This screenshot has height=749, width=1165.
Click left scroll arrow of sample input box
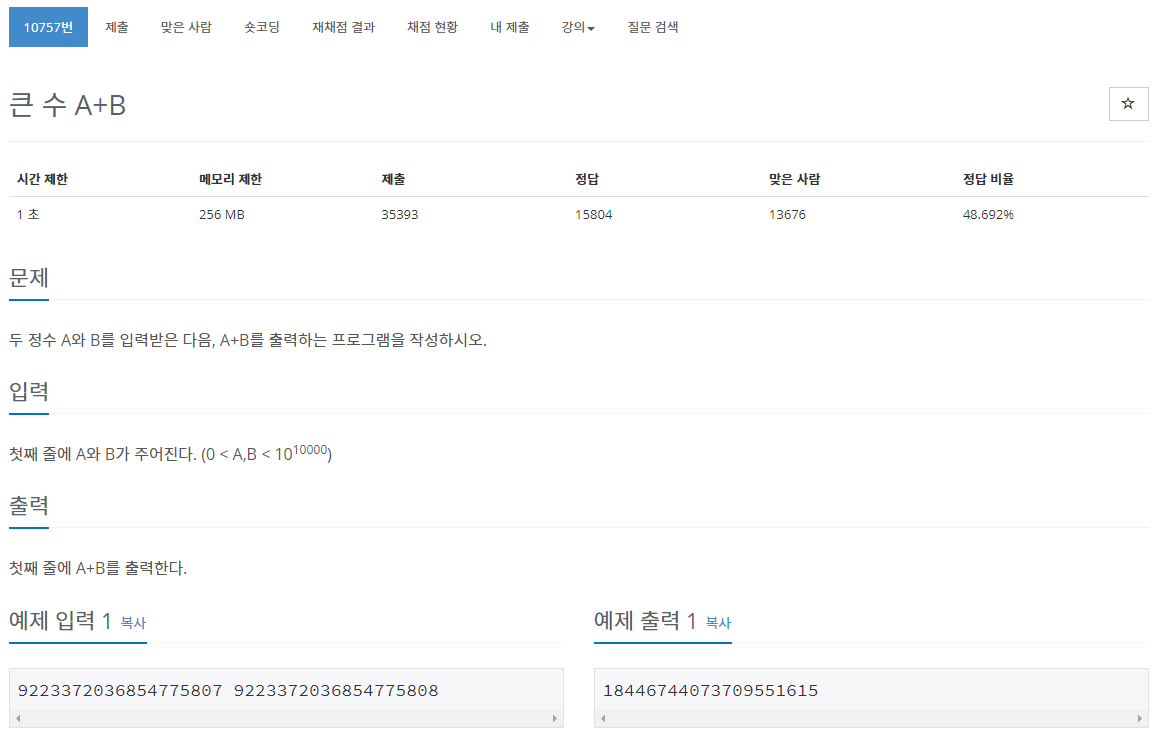coord(18,719)
